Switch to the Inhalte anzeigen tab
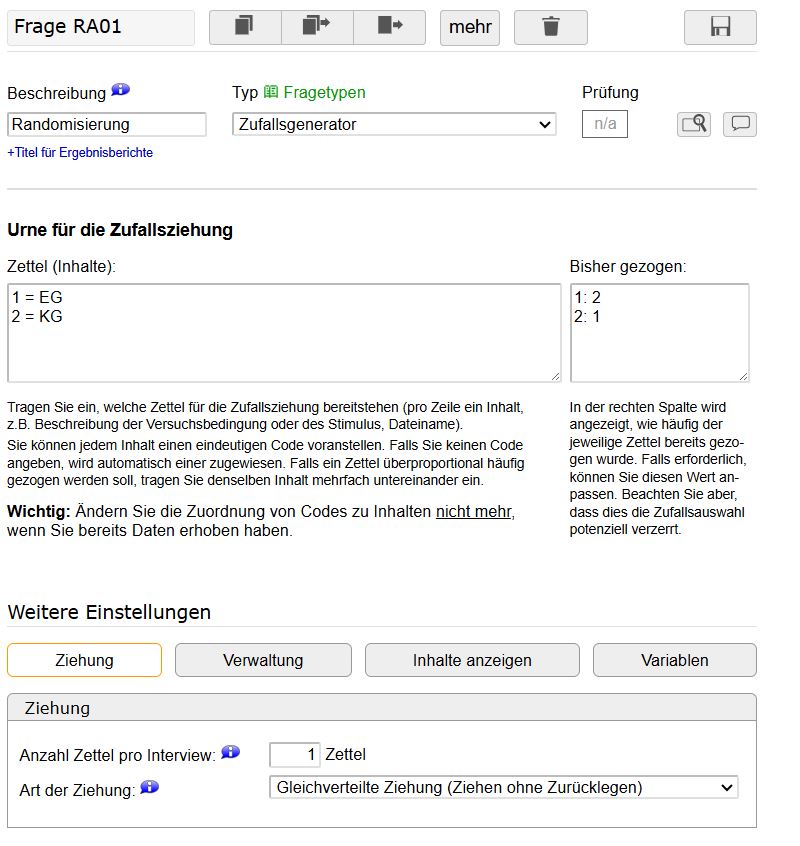800x846 pixels. (x=472, y=660)
